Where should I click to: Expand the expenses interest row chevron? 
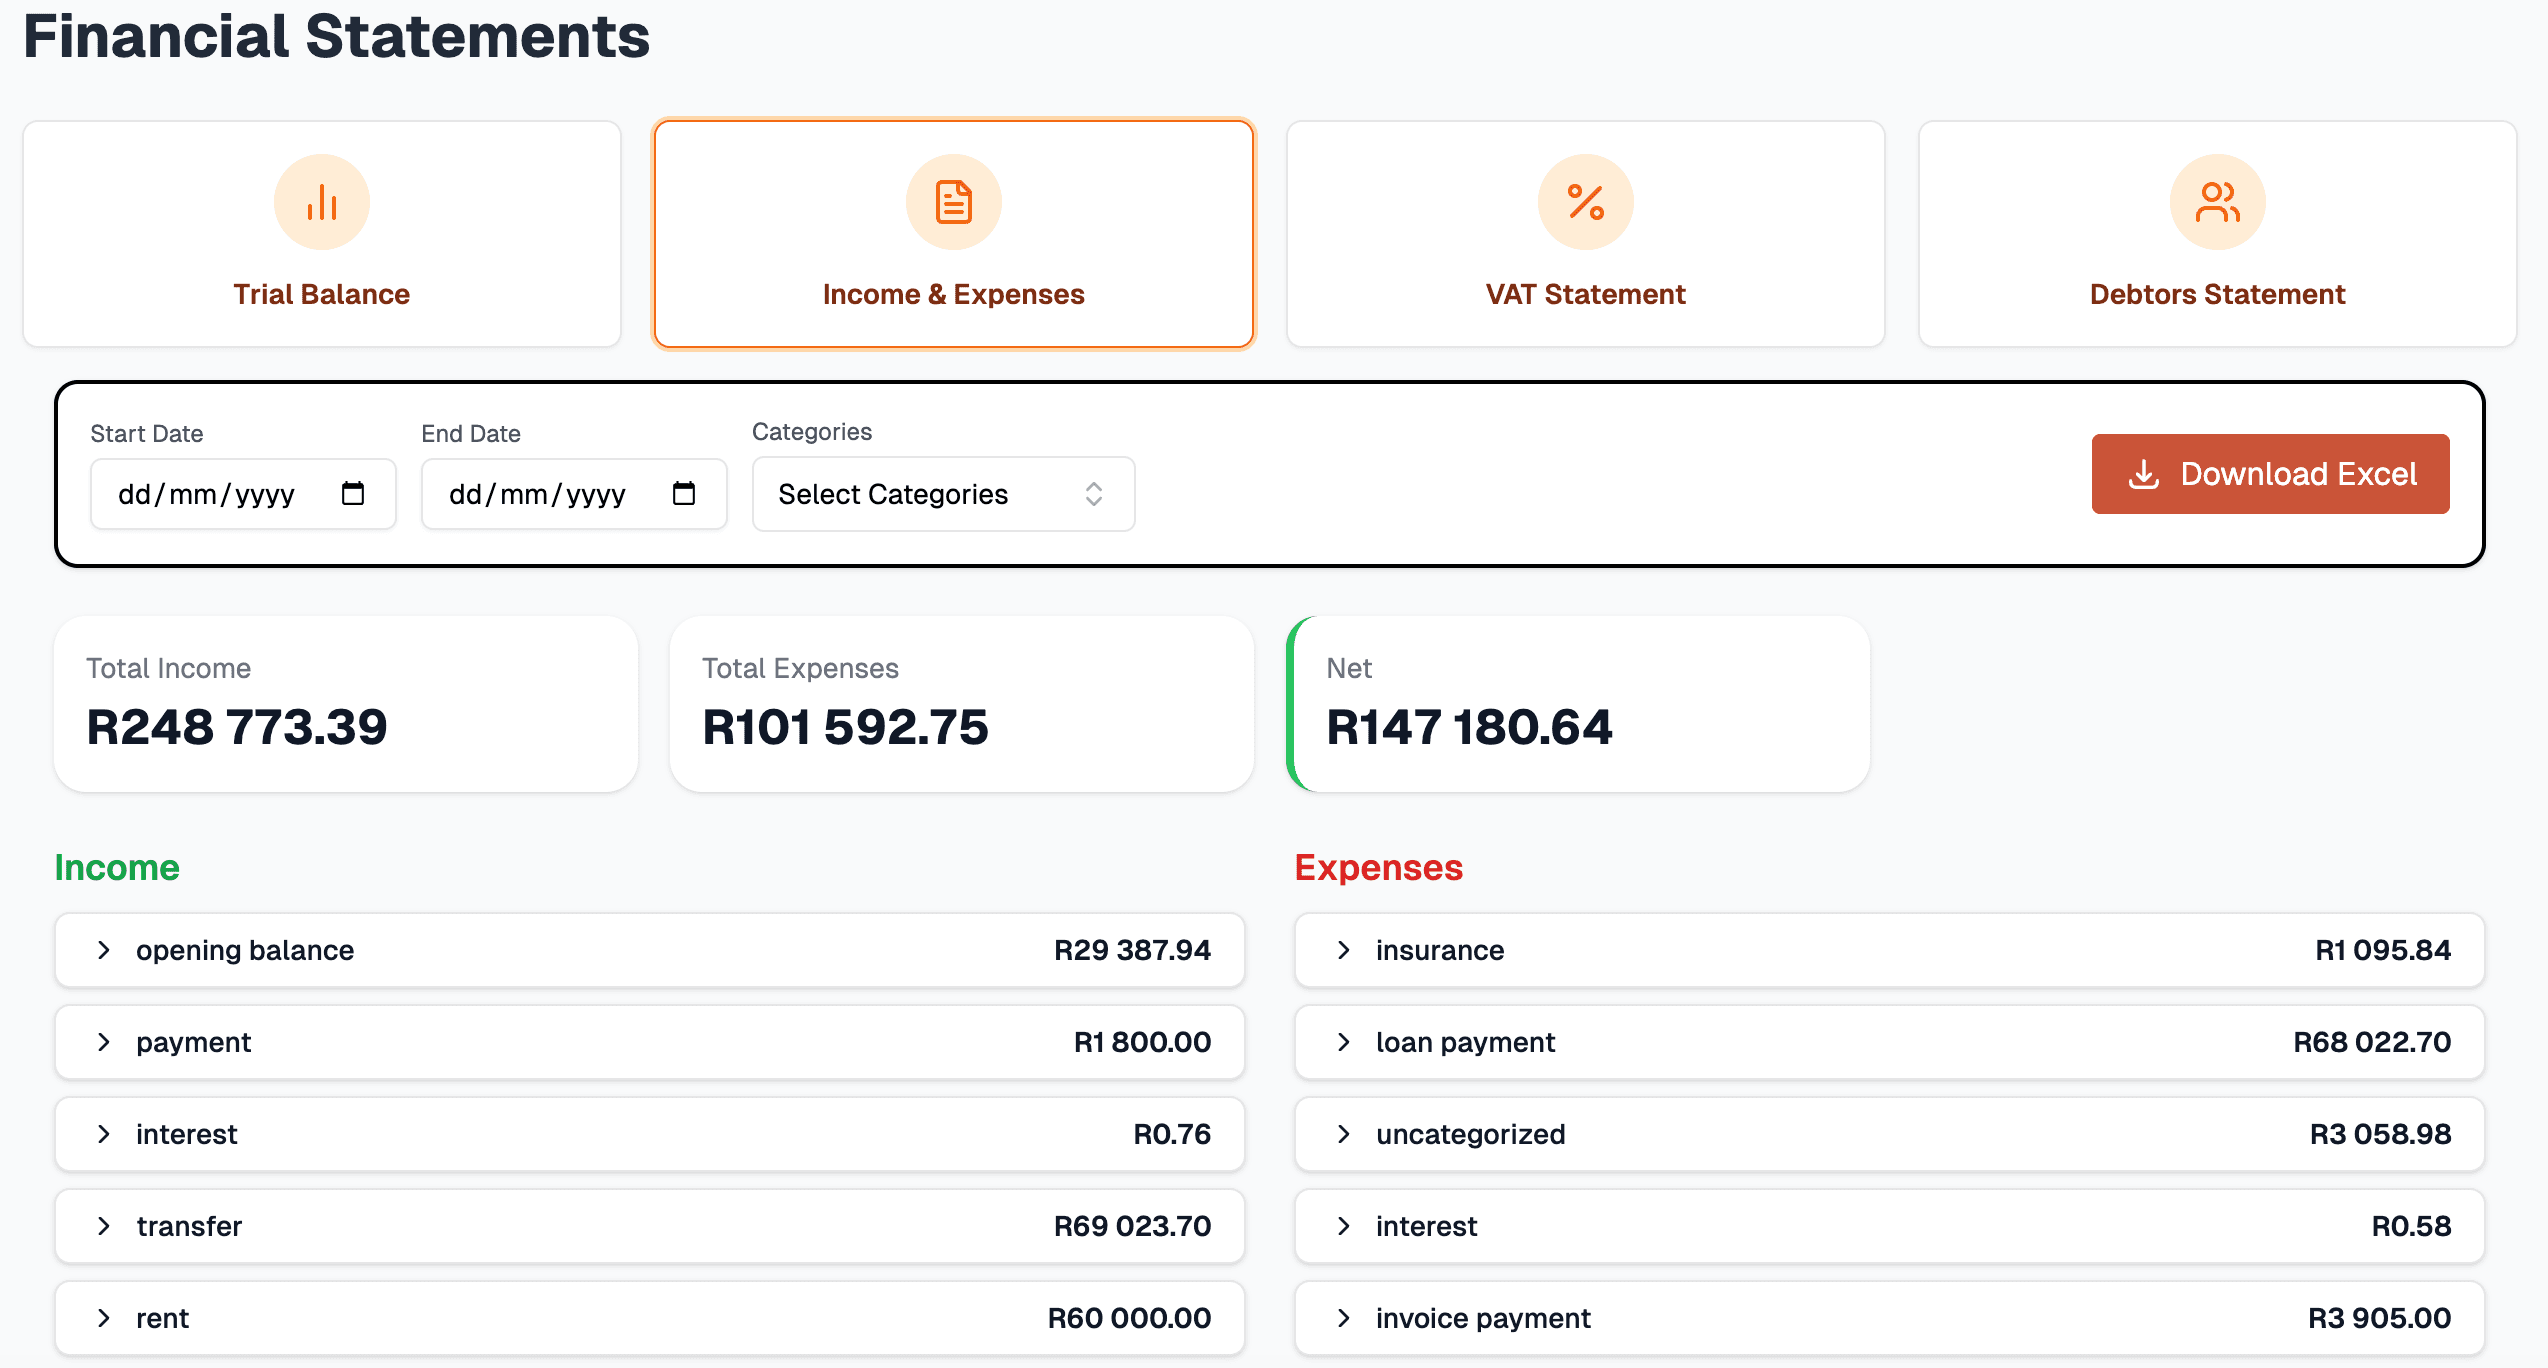coord(1343,1226)
